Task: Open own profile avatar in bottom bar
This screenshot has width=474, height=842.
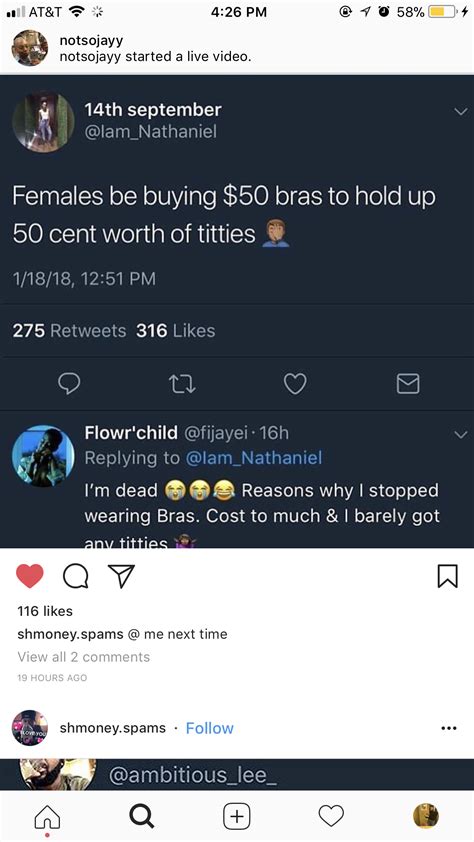Action: tap(426, 816)
